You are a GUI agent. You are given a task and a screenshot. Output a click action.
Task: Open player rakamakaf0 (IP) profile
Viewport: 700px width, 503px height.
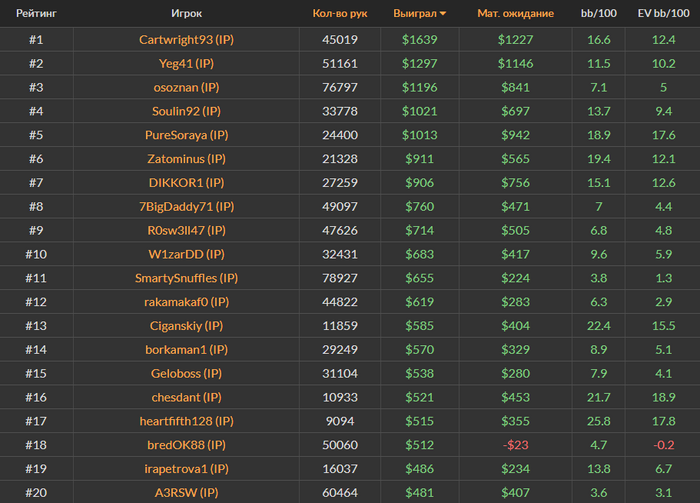(x=187, y=302)
